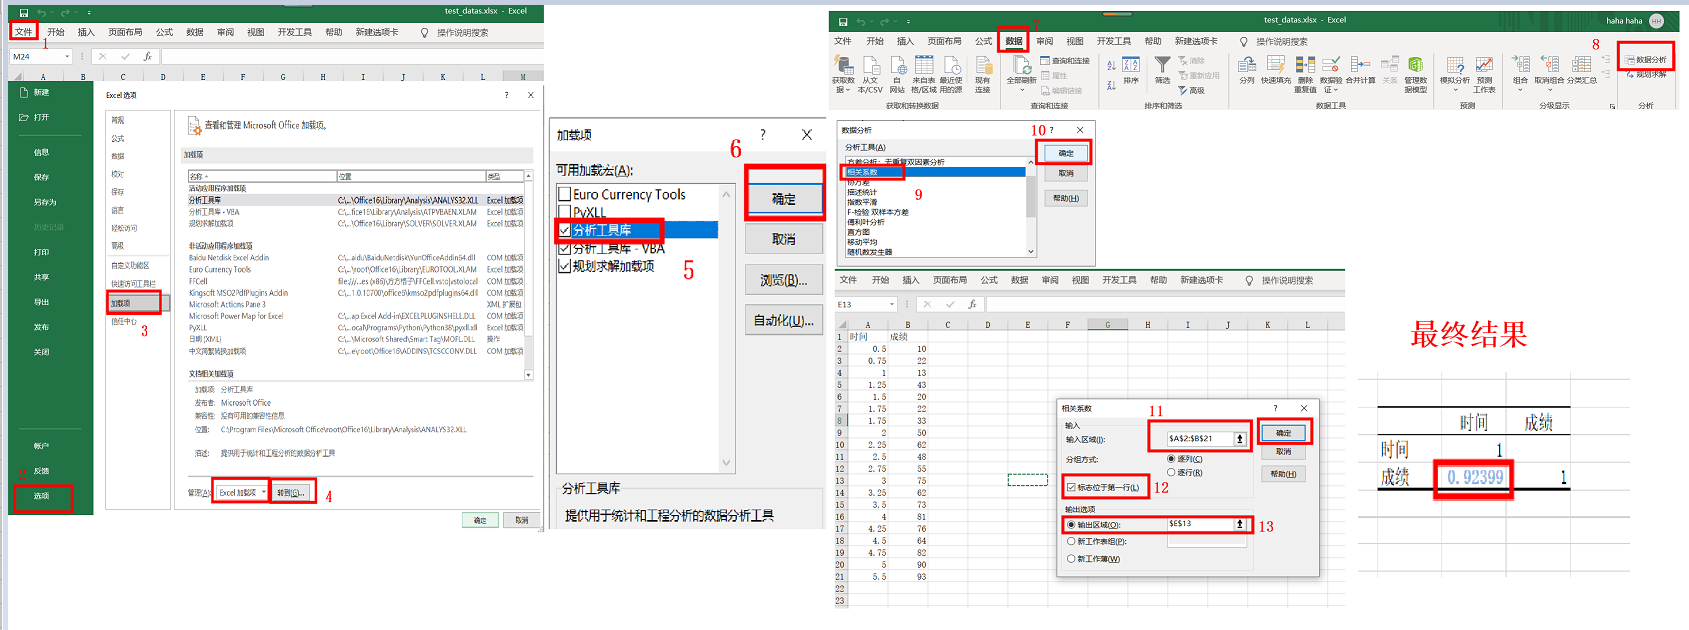Expand the 取消组合 dropdown in ribbon
The width and height of the screenshot is (1689, 630).
(1550, 89)
